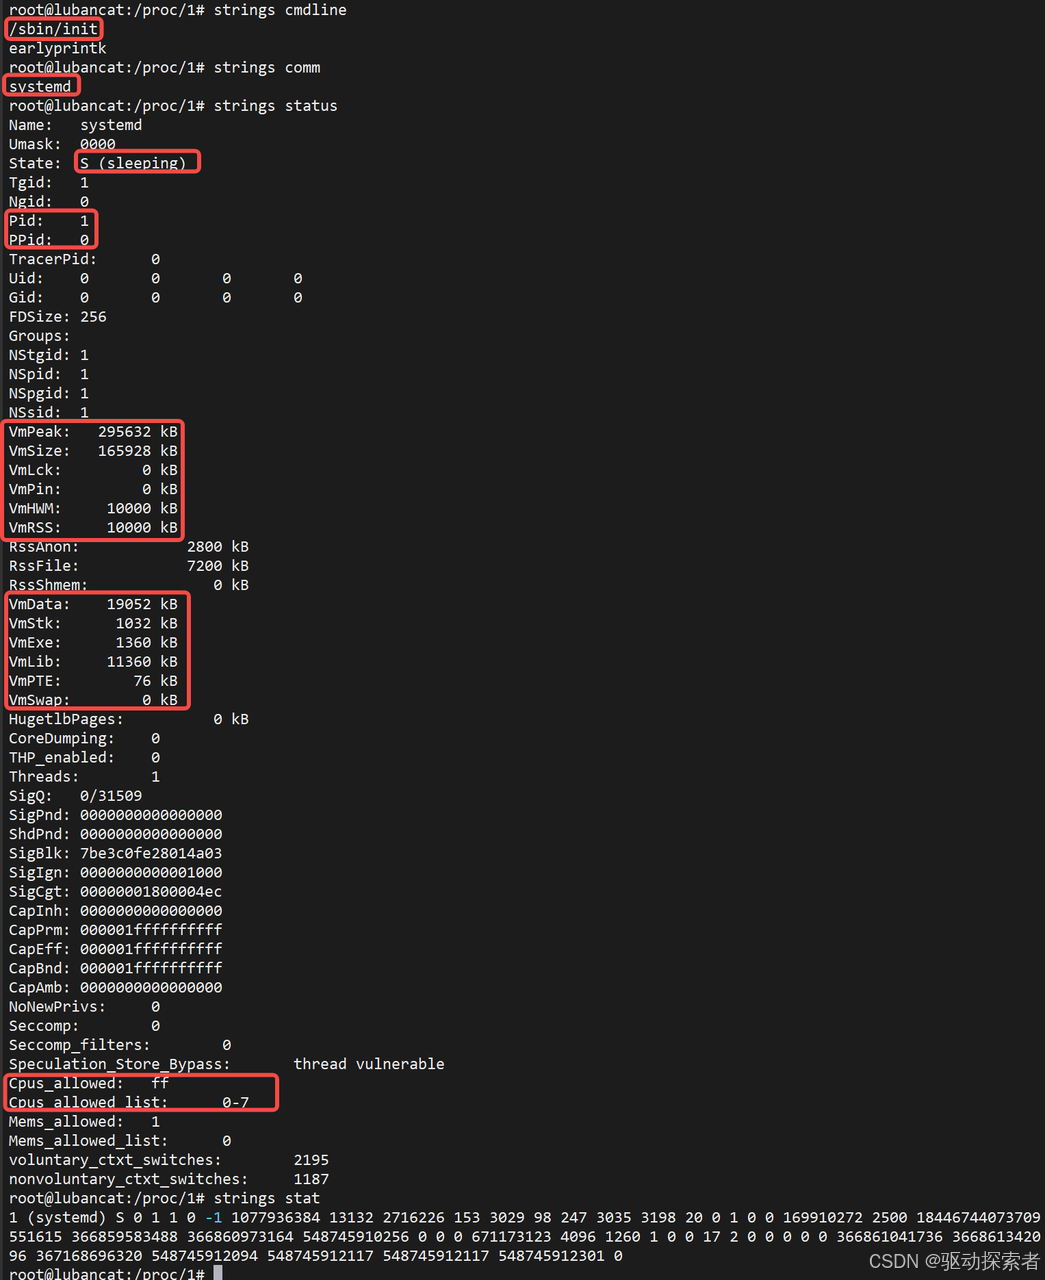Select the 'Name: systemd' line
Screen dimensions: 1045x1280
click(76, 125)
